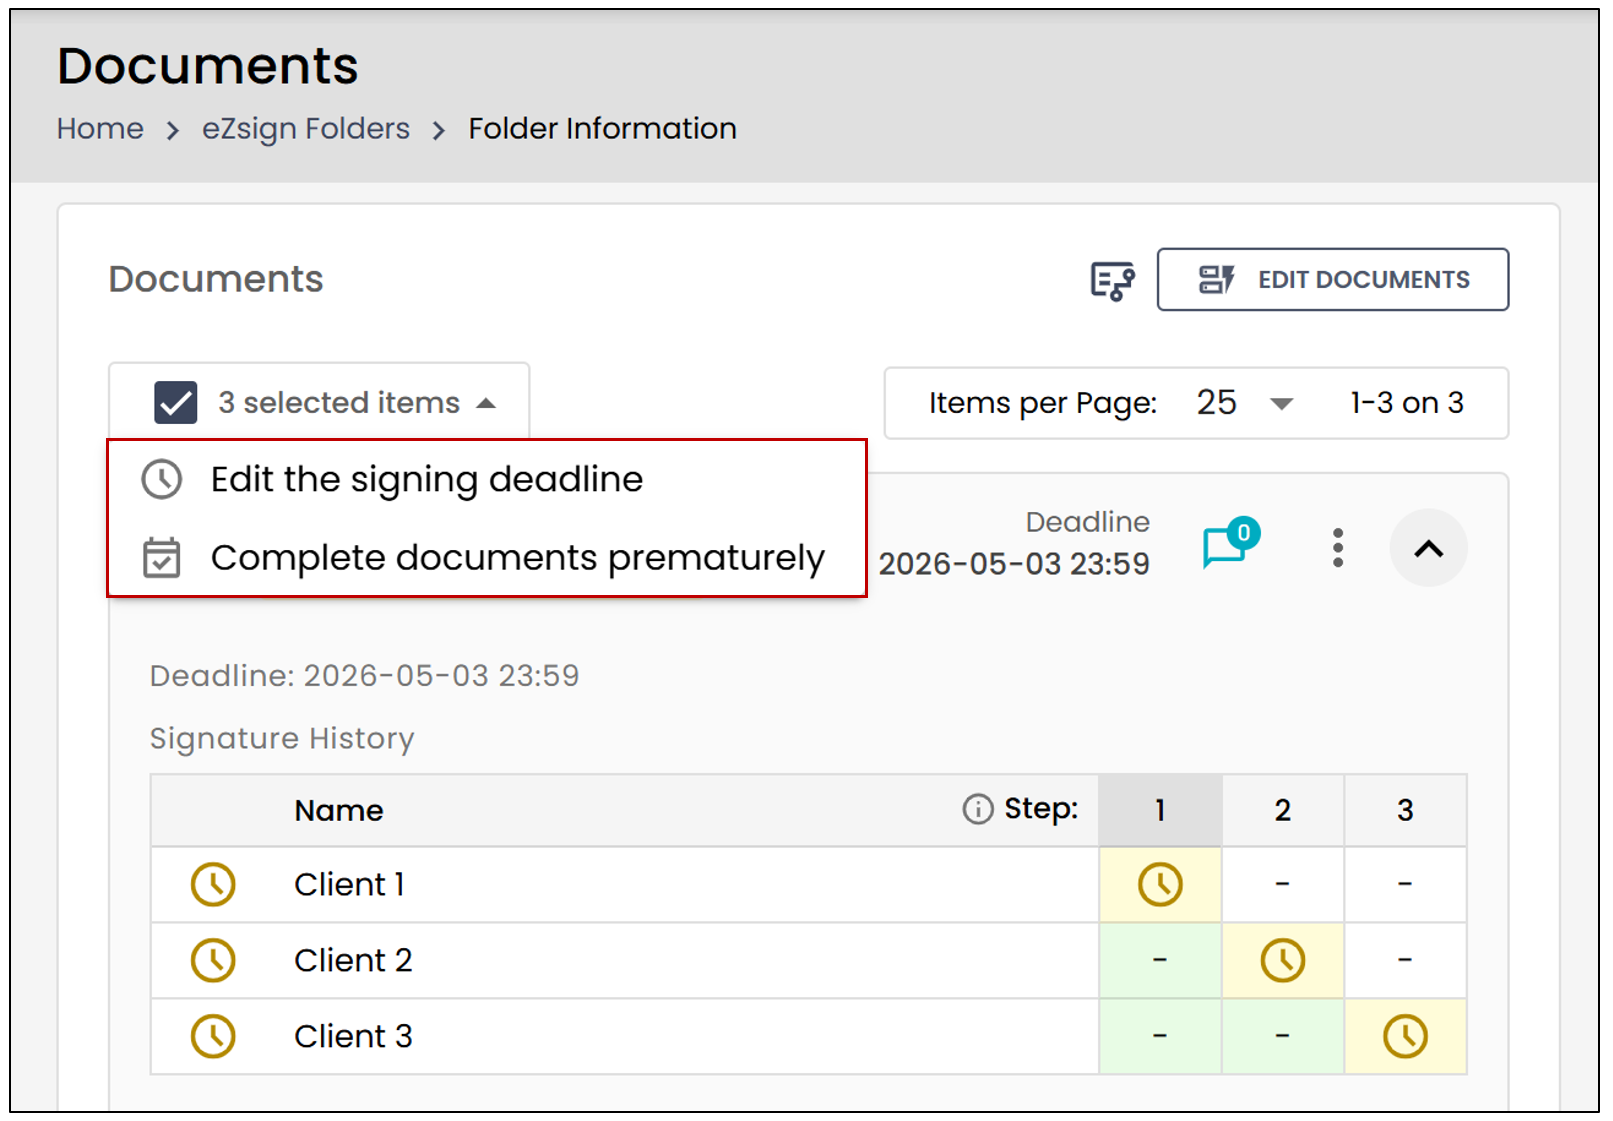
Task: Choose Complete documents prematurely
Action: pos(518,558)
